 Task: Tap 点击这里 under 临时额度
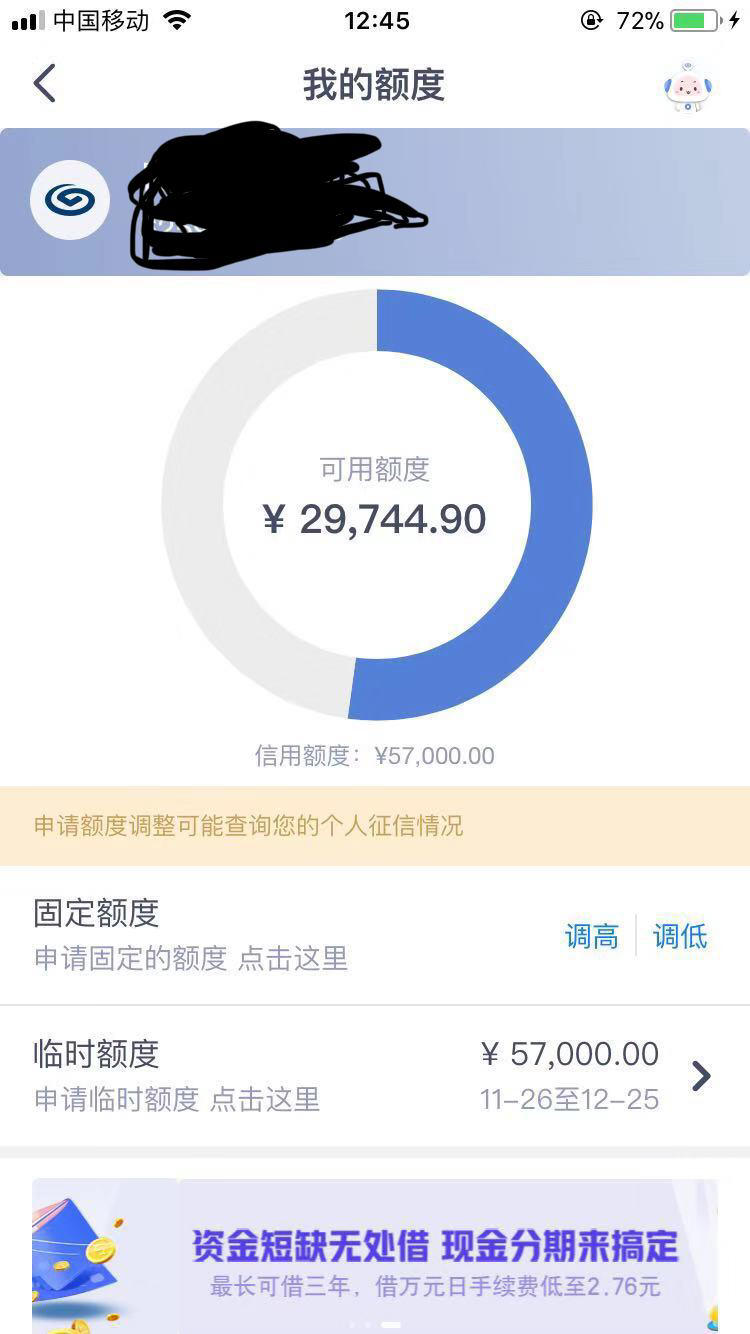(265, 1100)
